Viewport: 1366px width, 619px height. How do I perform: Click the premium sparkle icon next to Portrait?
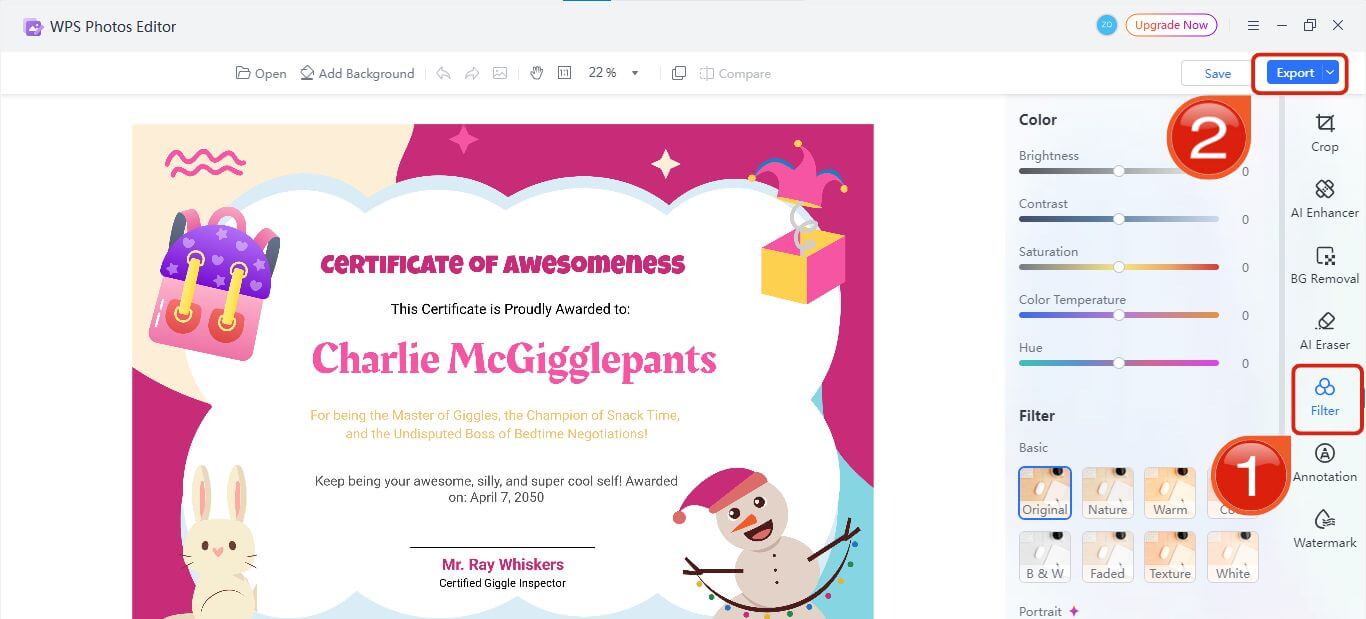pyautogui.click(x=1074, y=611)
